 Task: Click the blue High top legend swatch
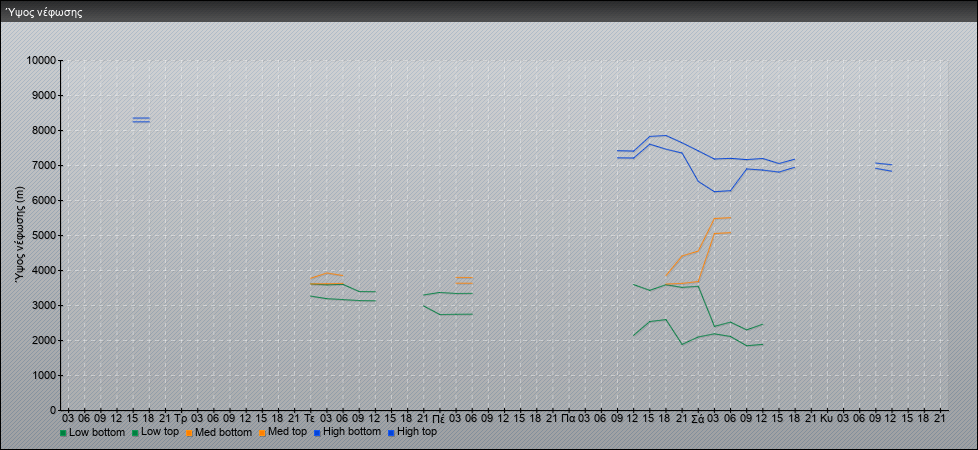coord(391,433)
